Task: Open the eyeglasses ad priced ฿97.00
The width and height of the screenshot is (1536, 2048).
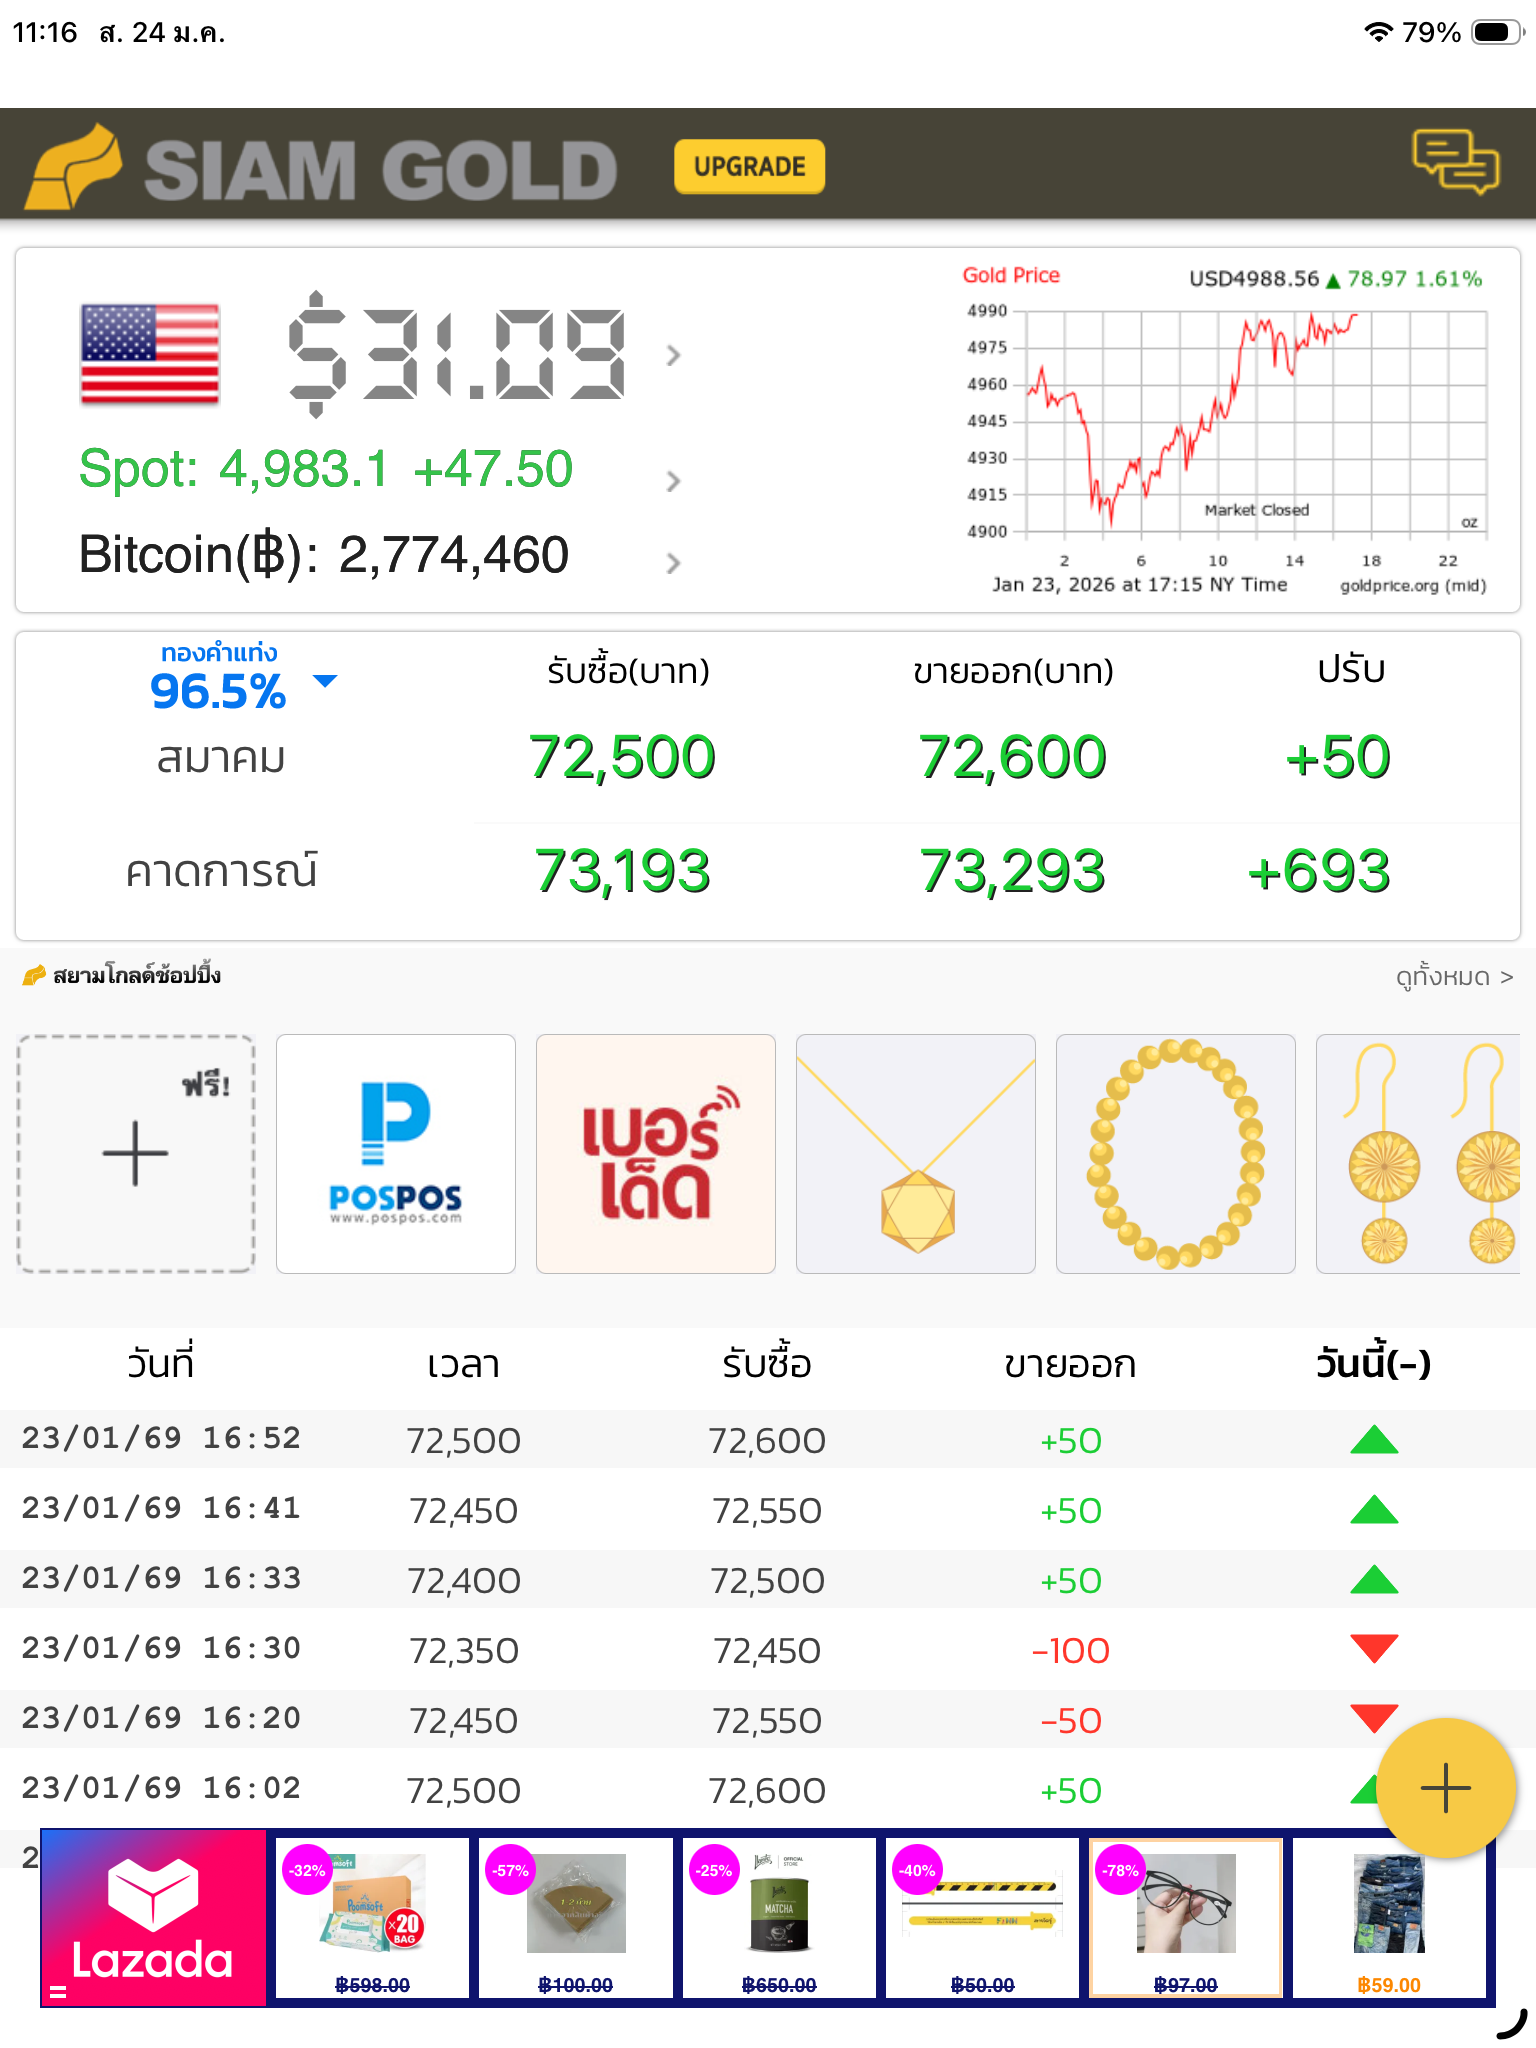Action: [x=1185, y=1918]
